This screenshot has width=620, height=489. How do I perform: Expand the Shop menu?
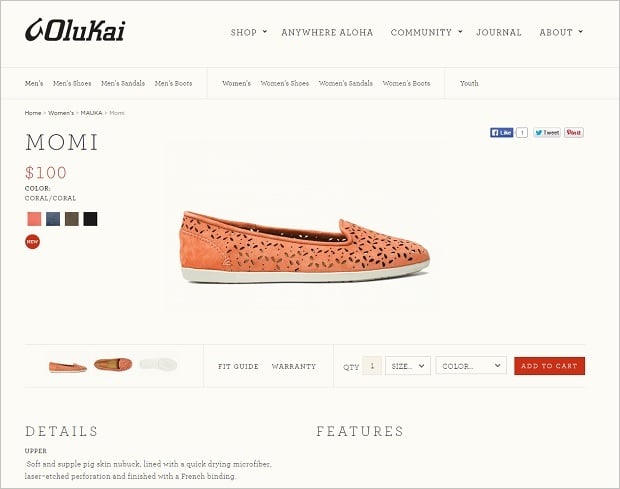click(x=248, y=32)
